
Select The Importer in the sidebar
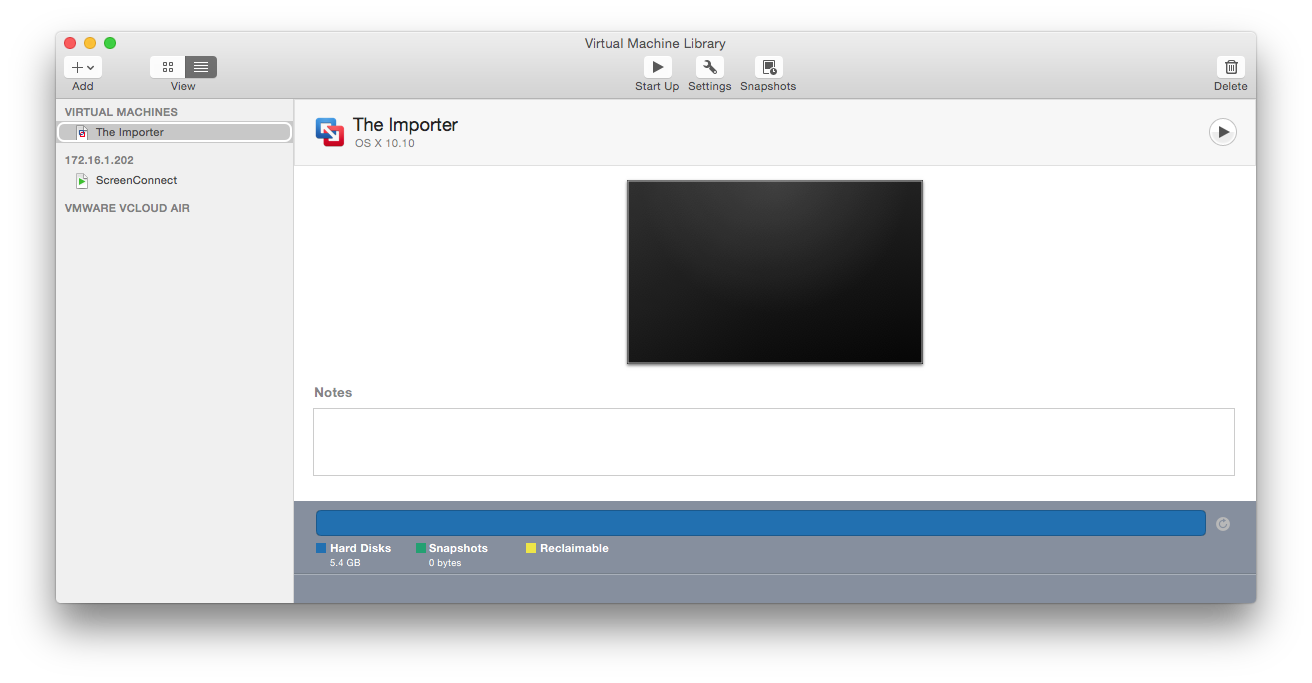pyautogui.click(x=174, y=132)
